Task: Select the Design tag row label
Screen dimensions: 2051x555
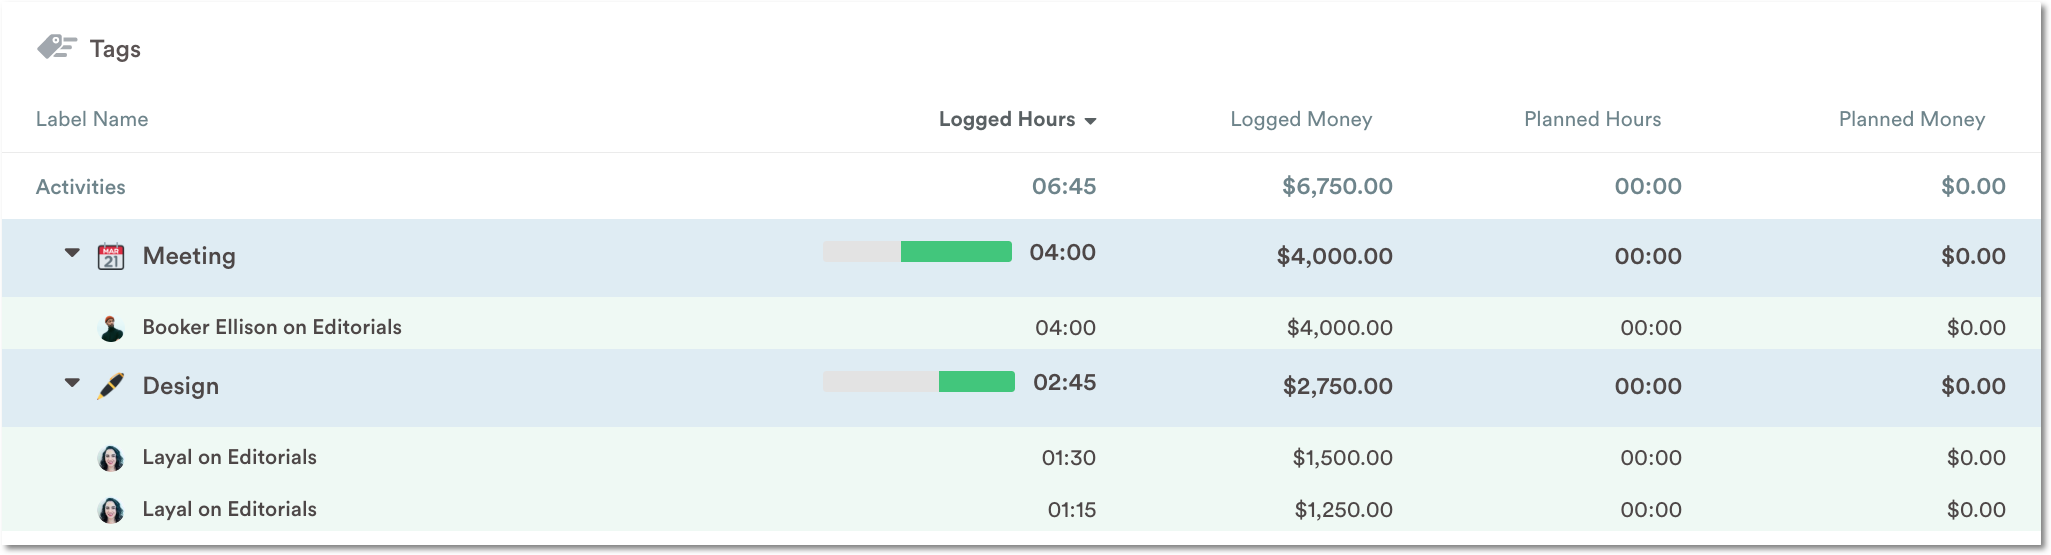Action: [180, 386]
